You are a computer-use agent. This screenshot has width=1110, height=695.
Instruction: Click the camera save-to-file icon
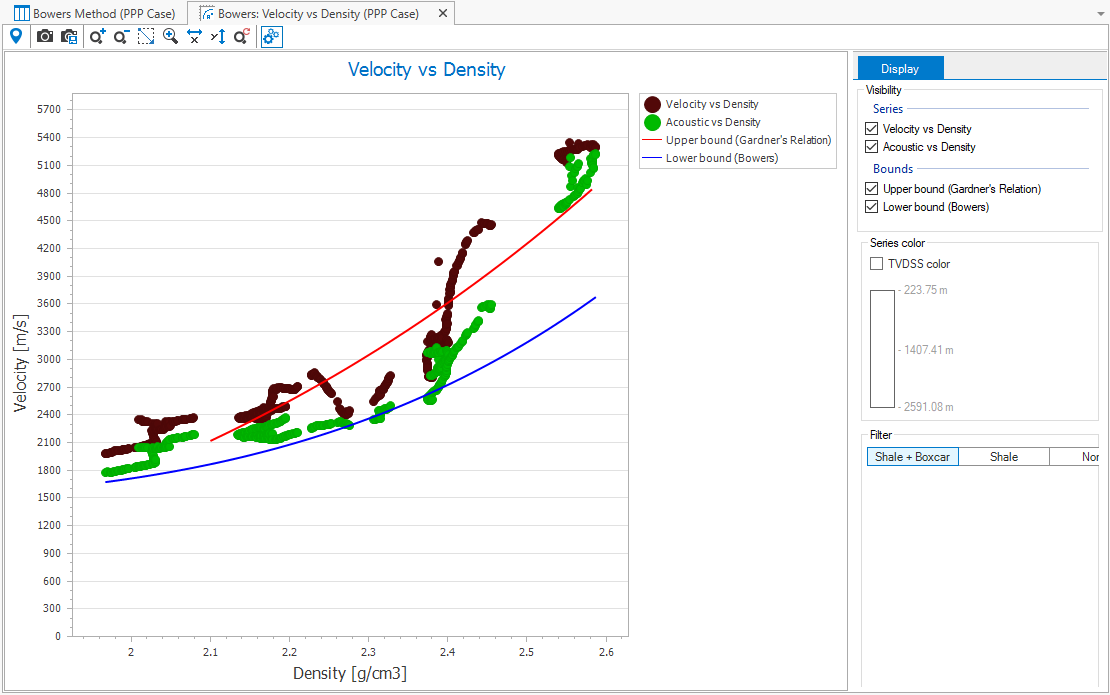(69, 37)
